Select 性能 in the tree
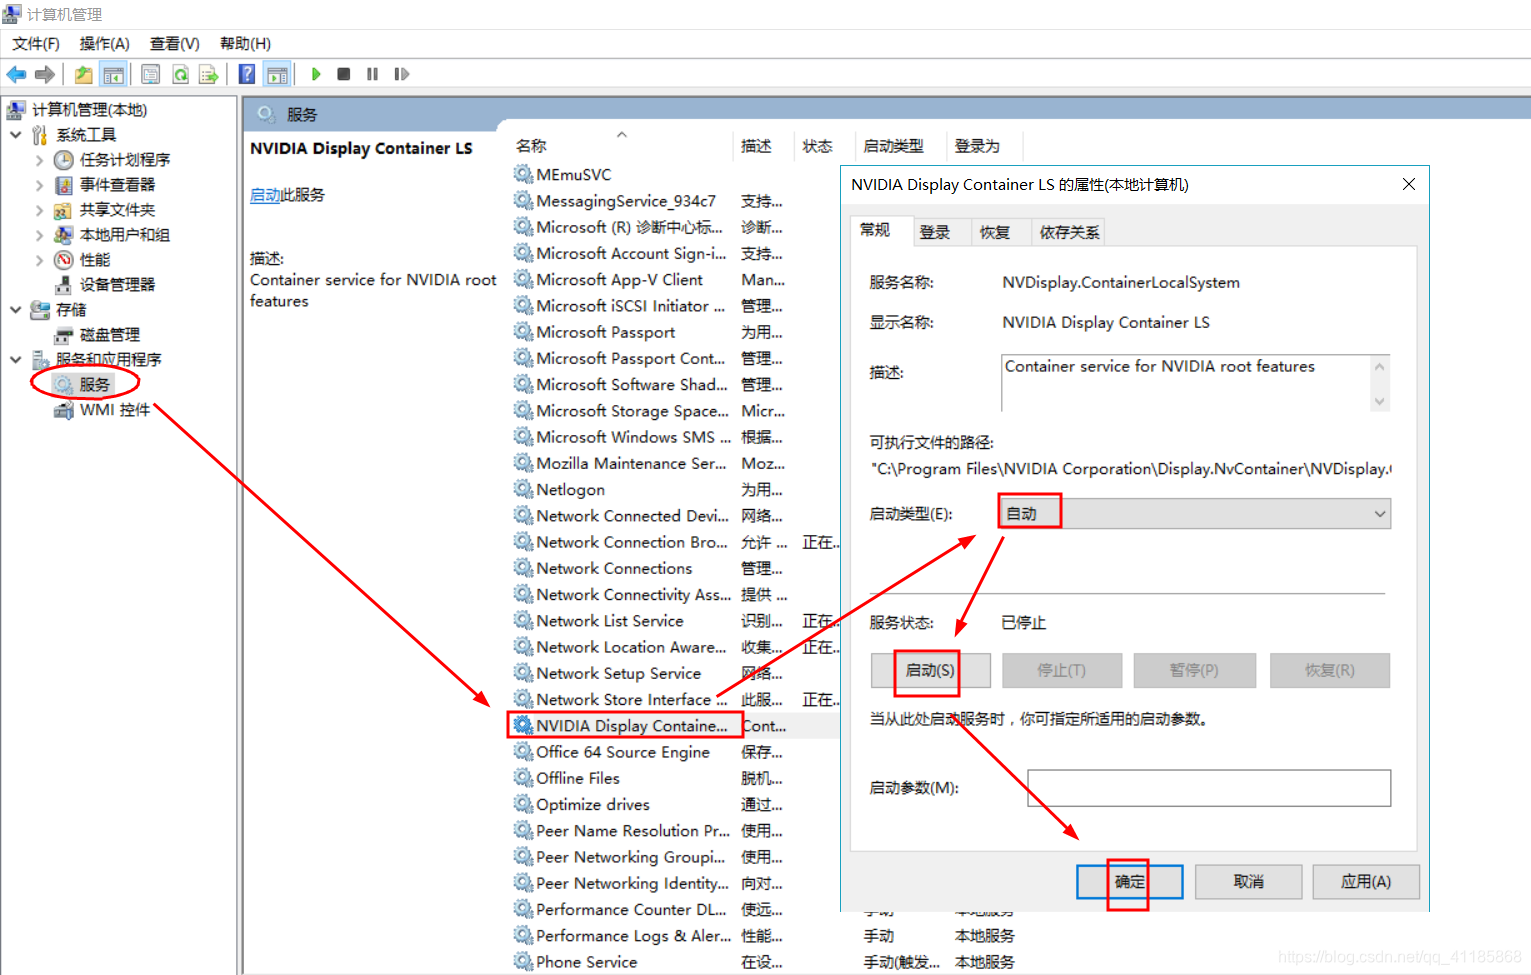The height and width of the screenshot is (975, 1531). coord(95,260)
